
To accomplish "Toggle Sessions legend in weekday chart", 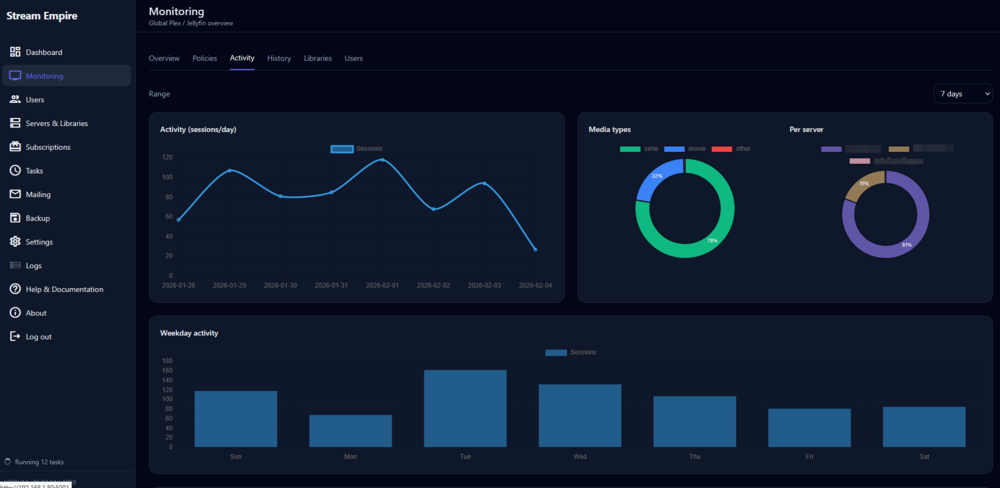I will (571, 352).
